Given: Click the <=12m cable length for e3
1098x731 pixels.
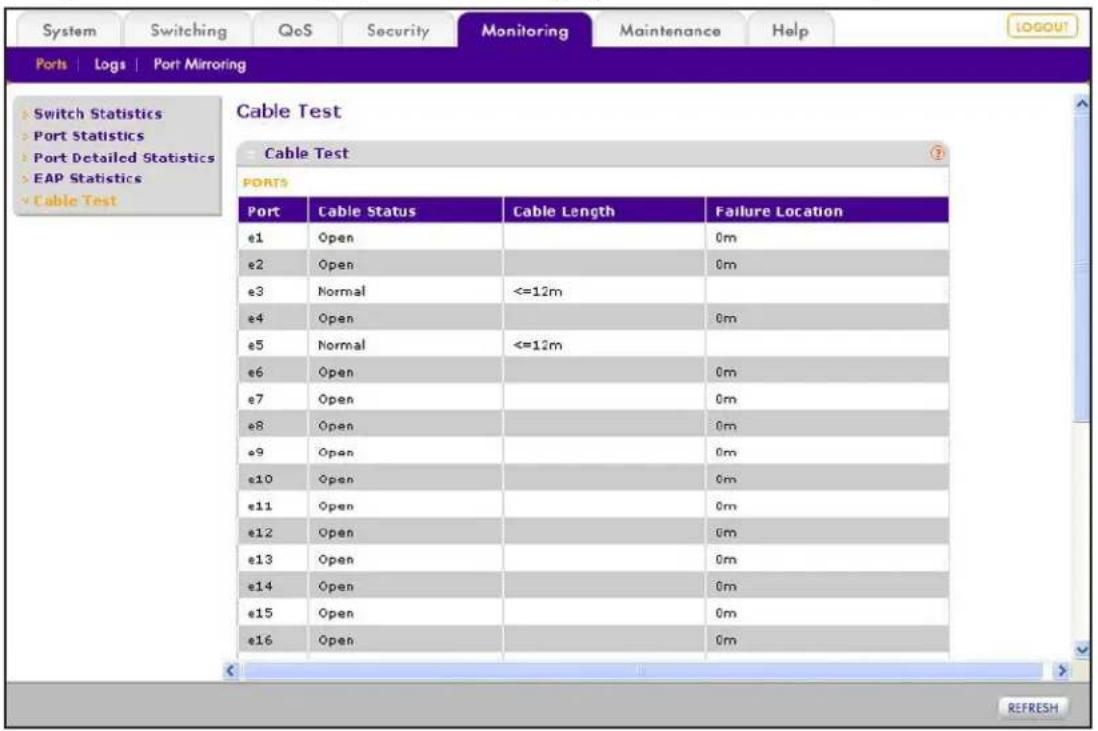Looking at the screenshot, I should point(538,291).
